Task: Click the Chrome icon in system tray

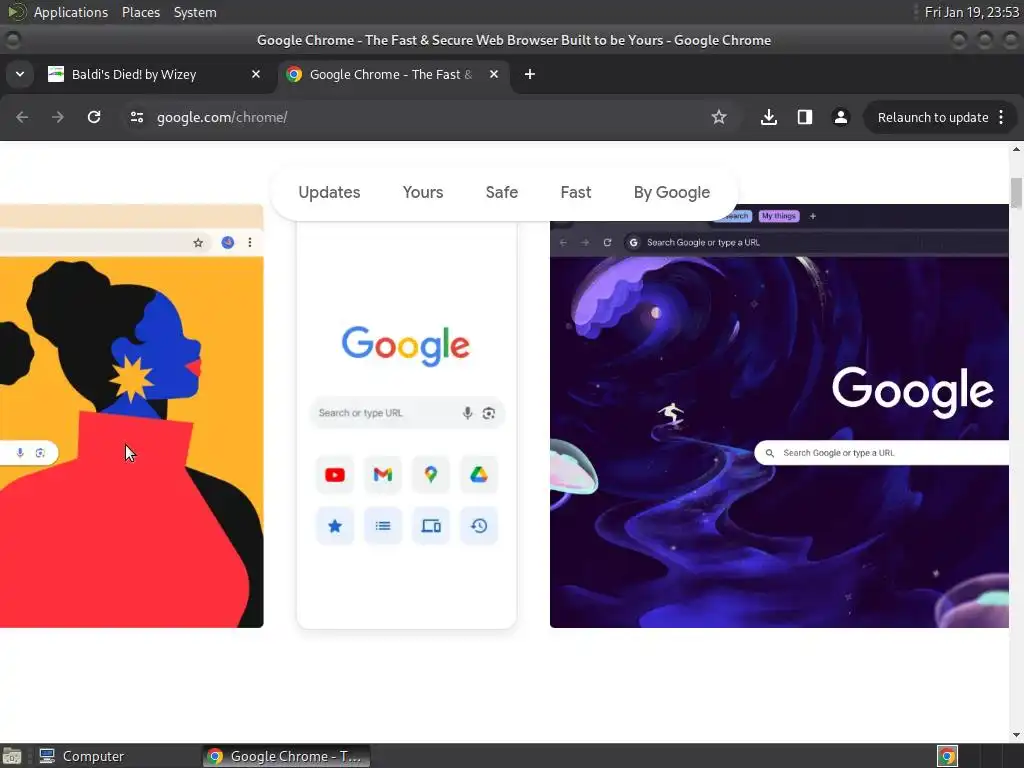Action: point(947,756)
